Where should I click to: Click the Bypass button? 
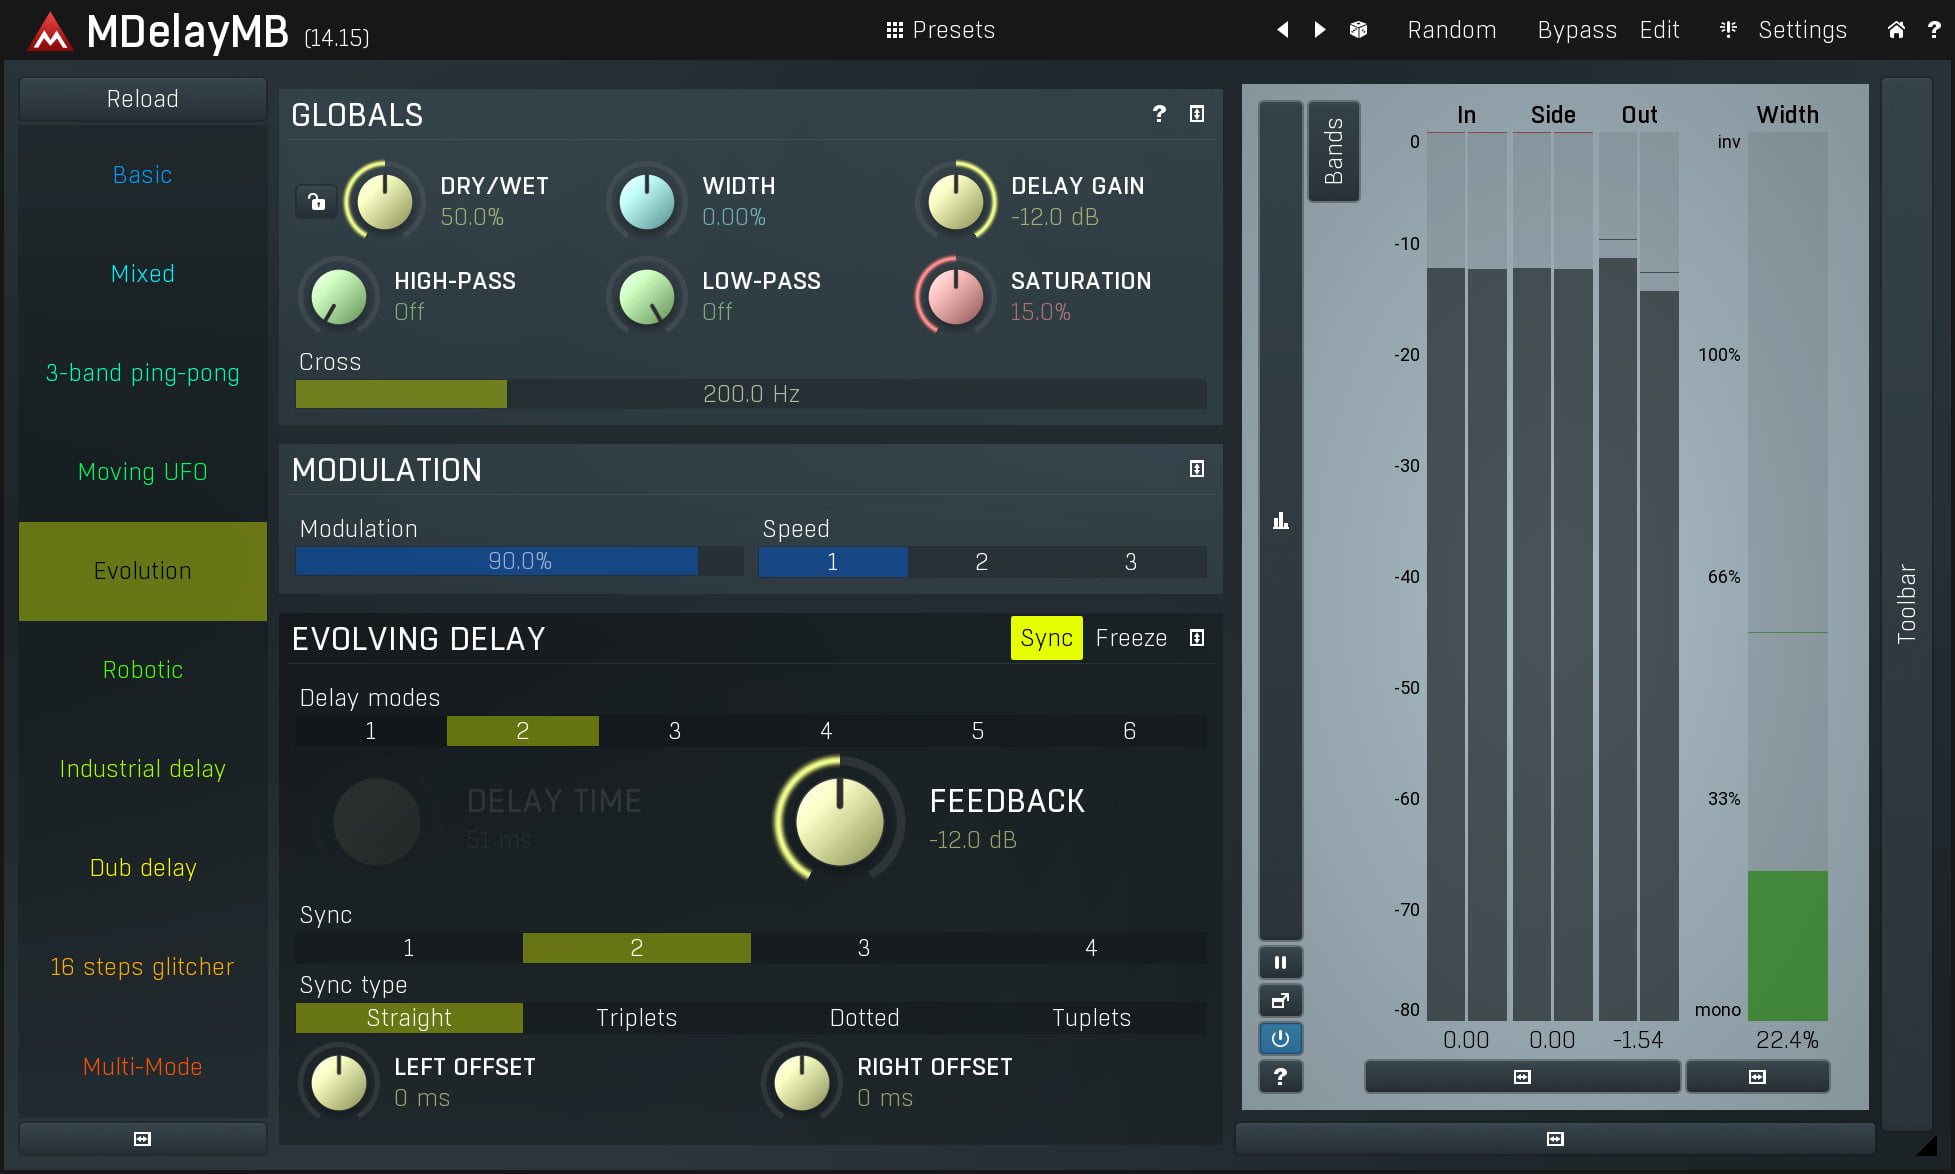click(x=1576, y=30)
